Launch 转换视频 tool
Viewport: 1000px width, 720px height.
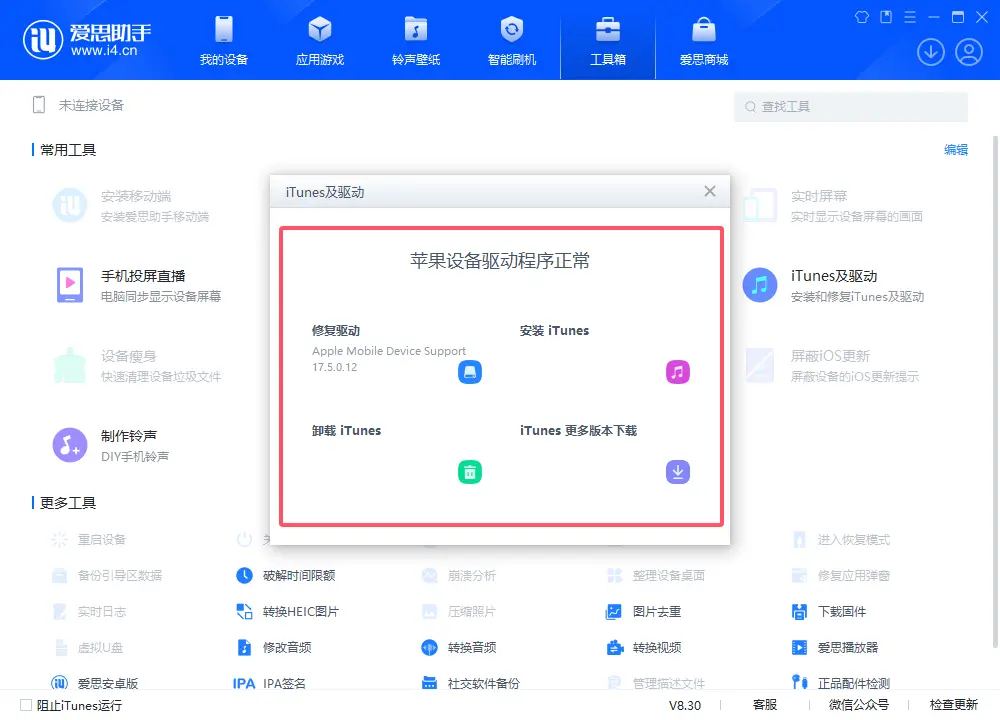pos(643,647)
